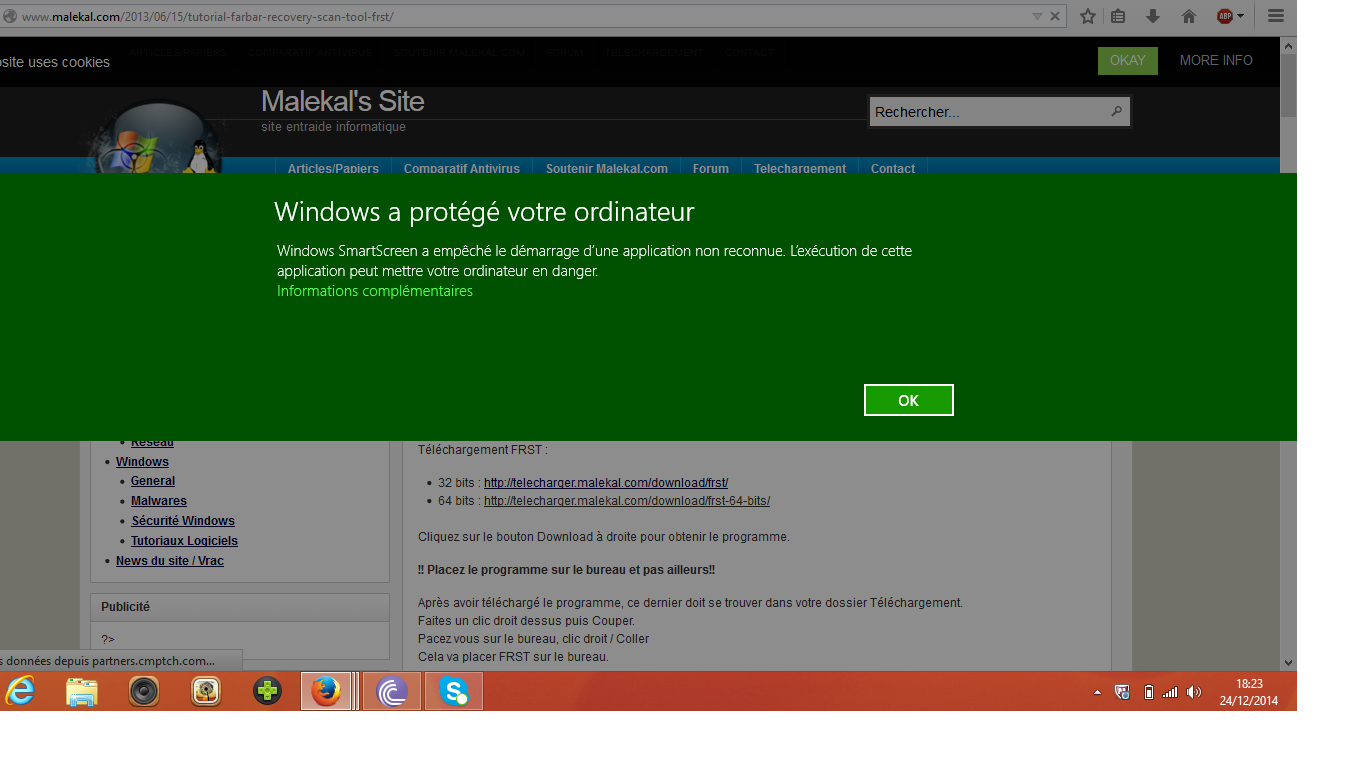Open the Firefox downloads arrow

pyautogui.click(x=1153, y=16)
